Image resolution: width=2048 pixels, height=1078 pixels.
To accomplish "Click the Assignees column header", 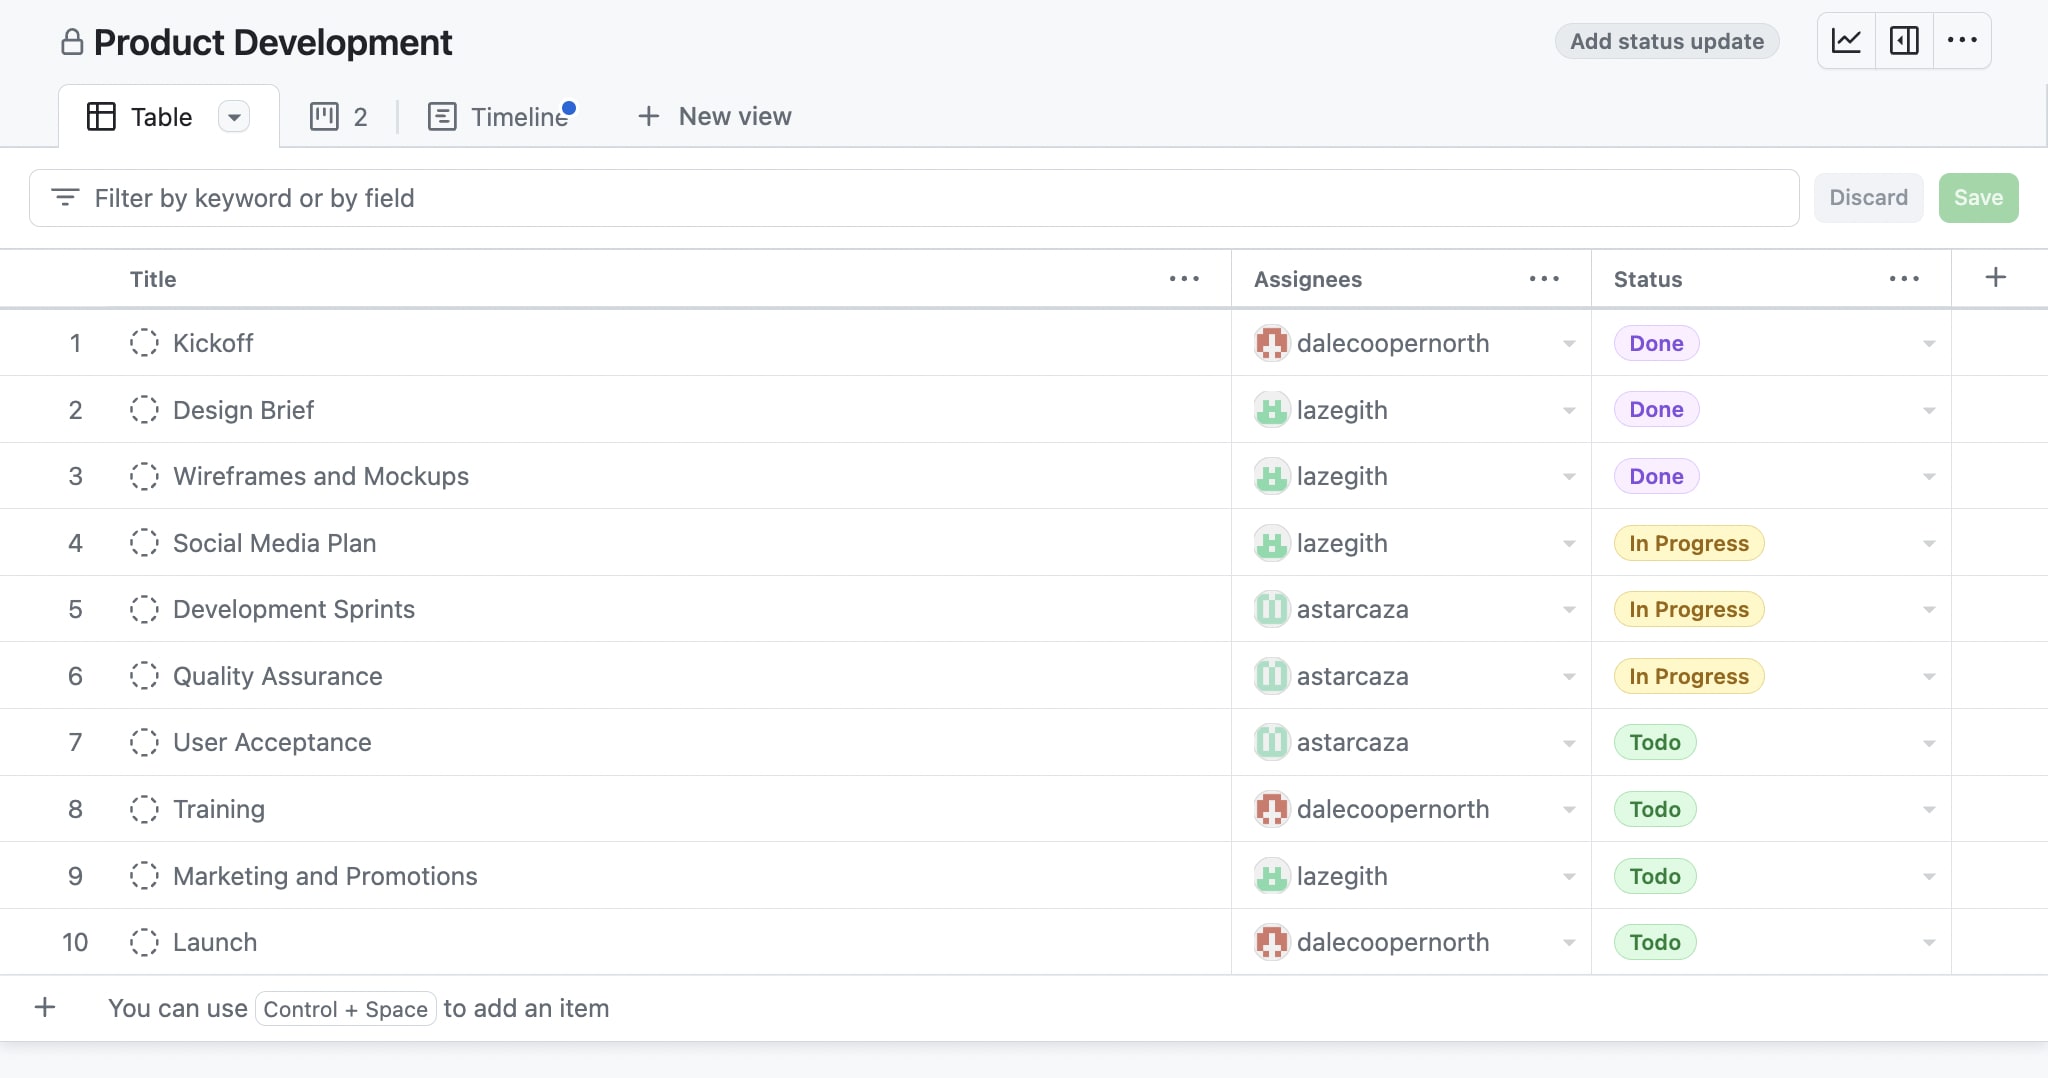I will (1308, 279).
